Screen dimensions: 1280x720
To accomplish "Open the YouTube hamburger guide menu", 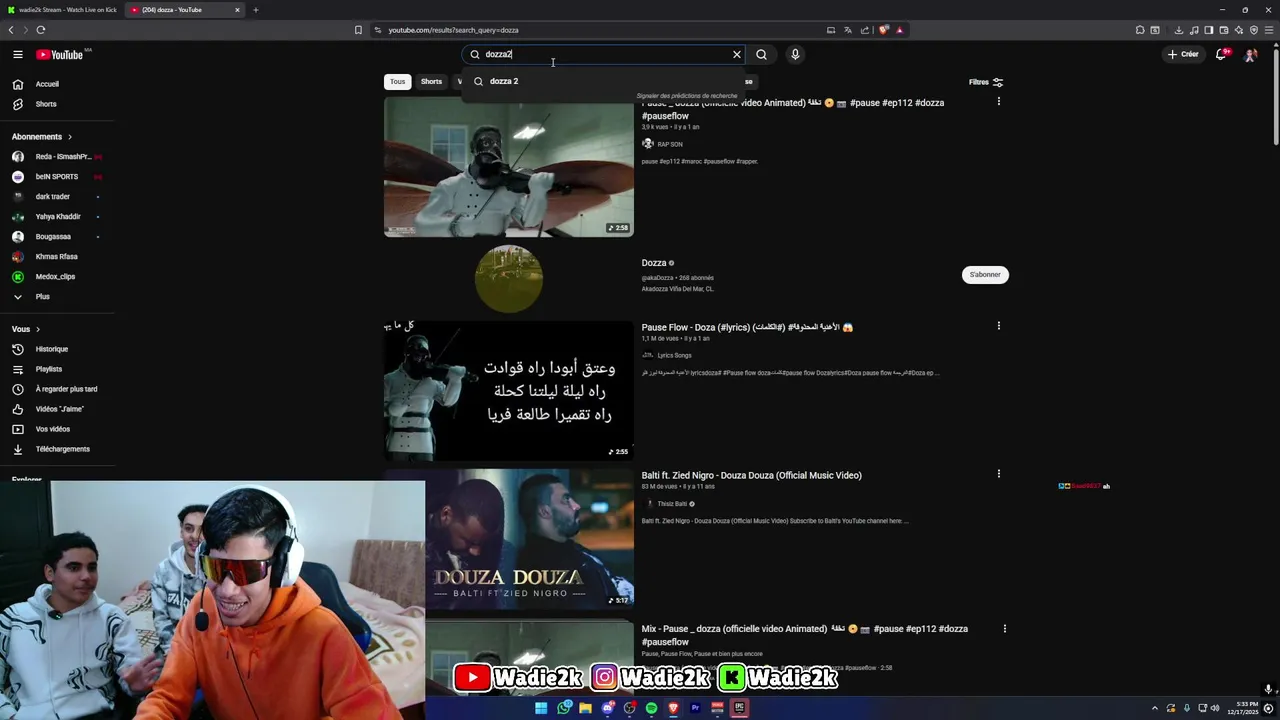I will point(17,55).
